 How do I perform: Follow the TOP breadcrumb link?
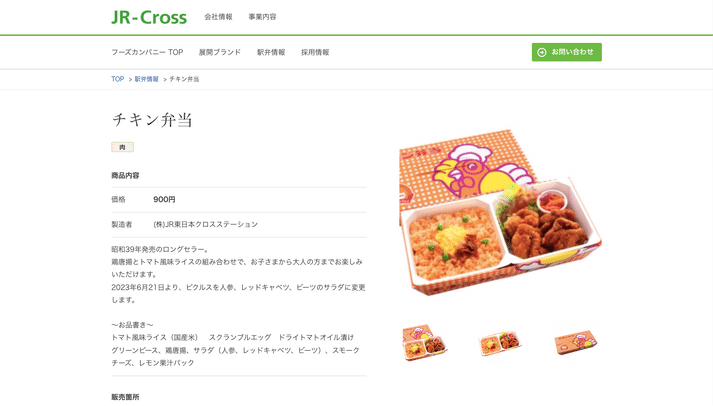point(118,79)
